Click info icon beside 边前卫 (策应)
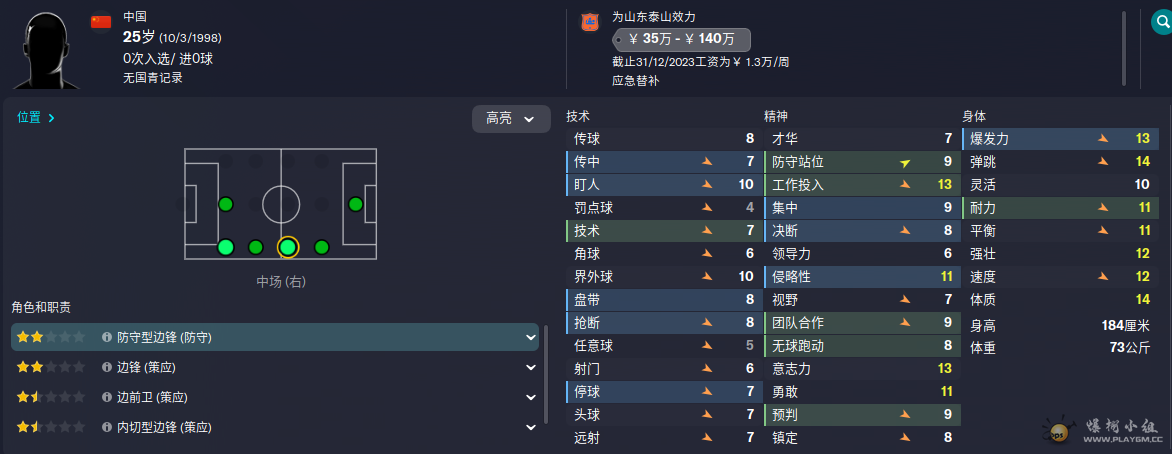The width and height of the screenshot is (1172, 454). 107,397
